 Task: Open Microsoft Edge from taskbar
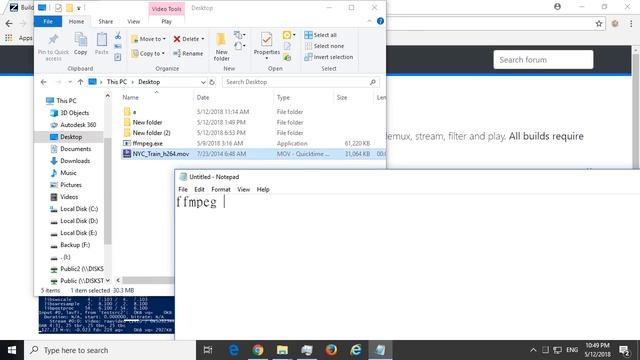pyautogui.click(x=233, y=350)
